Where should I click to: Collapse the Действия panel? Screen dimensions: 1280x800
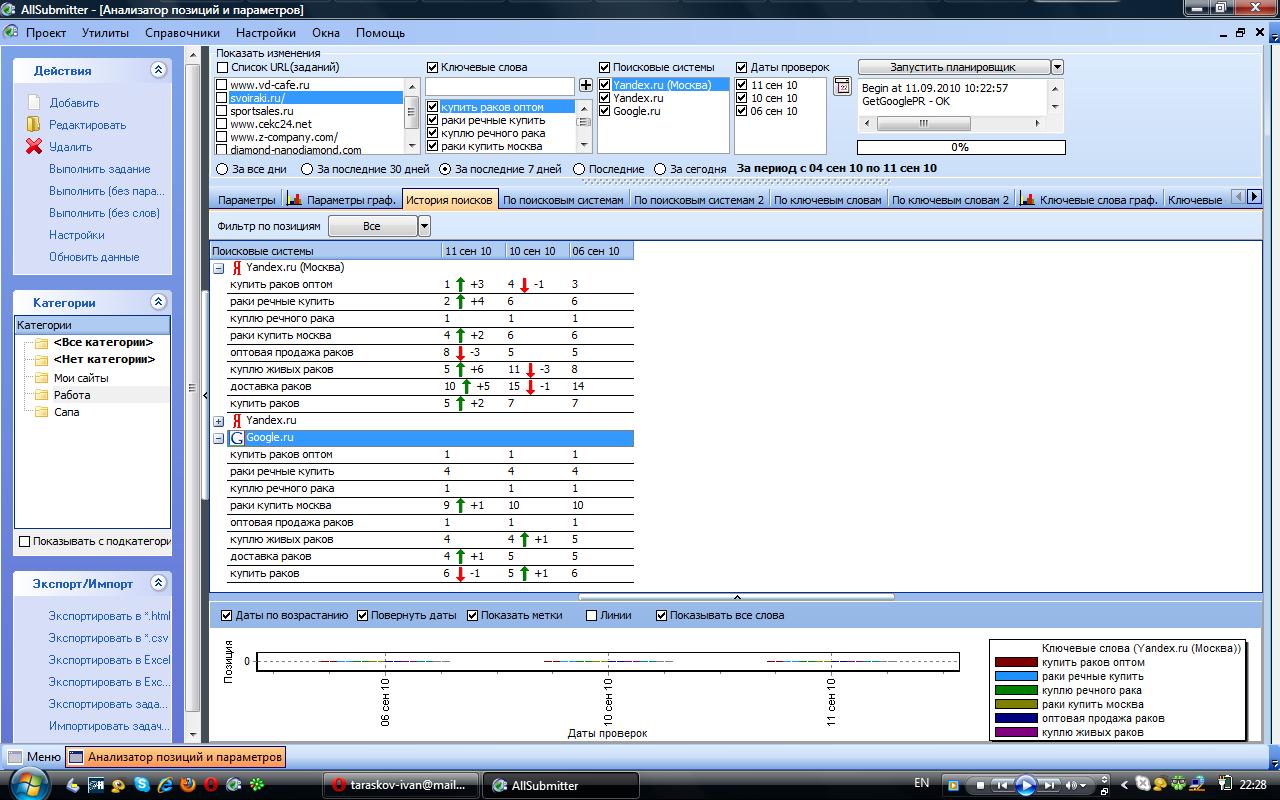pos(158,70)
